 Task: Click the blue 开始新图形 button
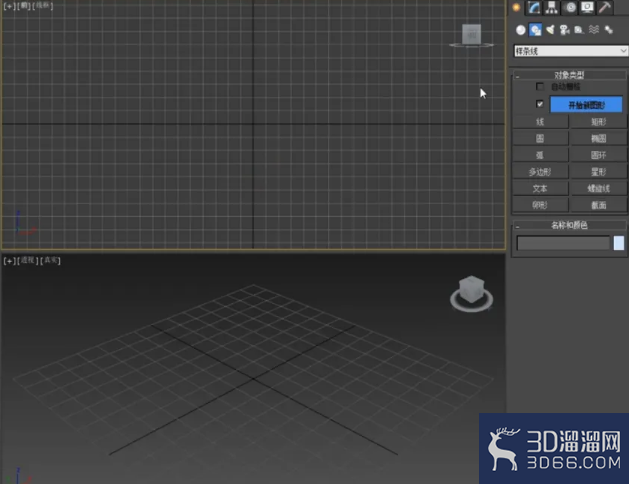586,105
